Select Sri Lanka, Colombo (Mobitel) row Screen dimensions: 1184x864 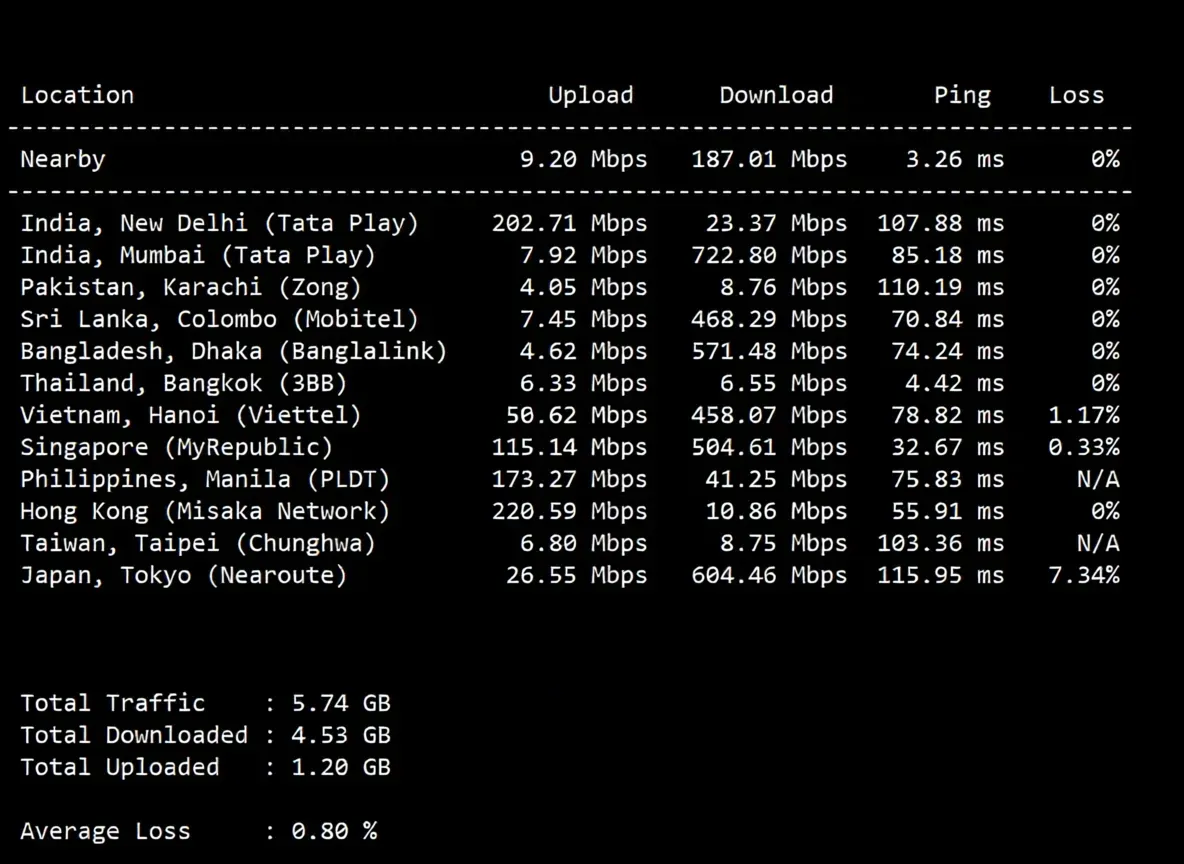click(x=570, y=319)
